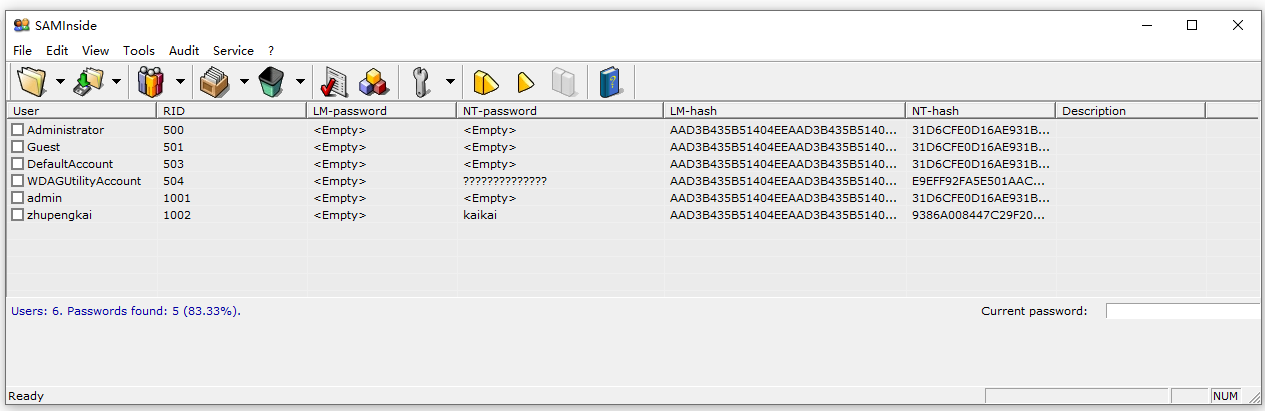Open the Edit menu

(57, 50)
